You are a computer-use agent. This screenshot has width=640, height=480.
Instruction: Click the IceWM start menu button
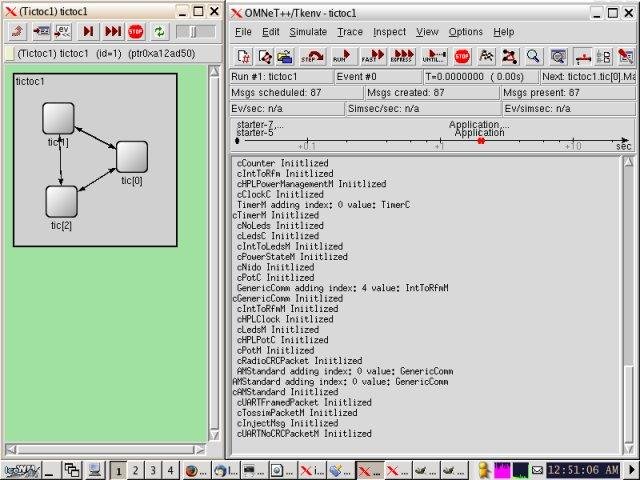coord(21,471)
